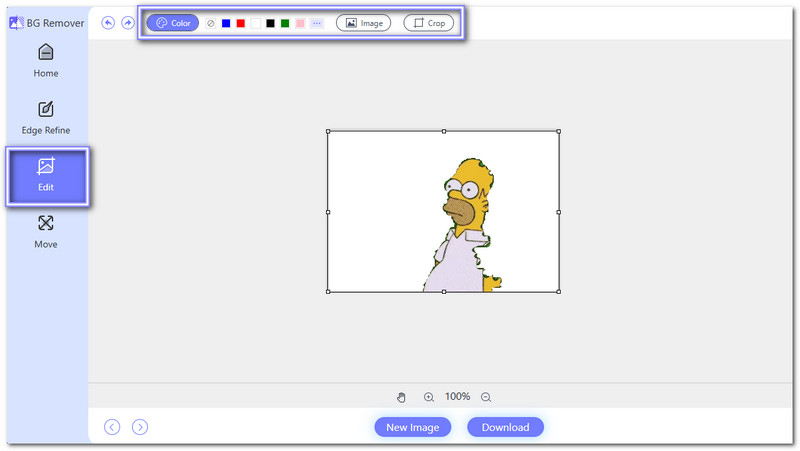
Task: Click the 100% zoom level text
Action: pos(458,396)
